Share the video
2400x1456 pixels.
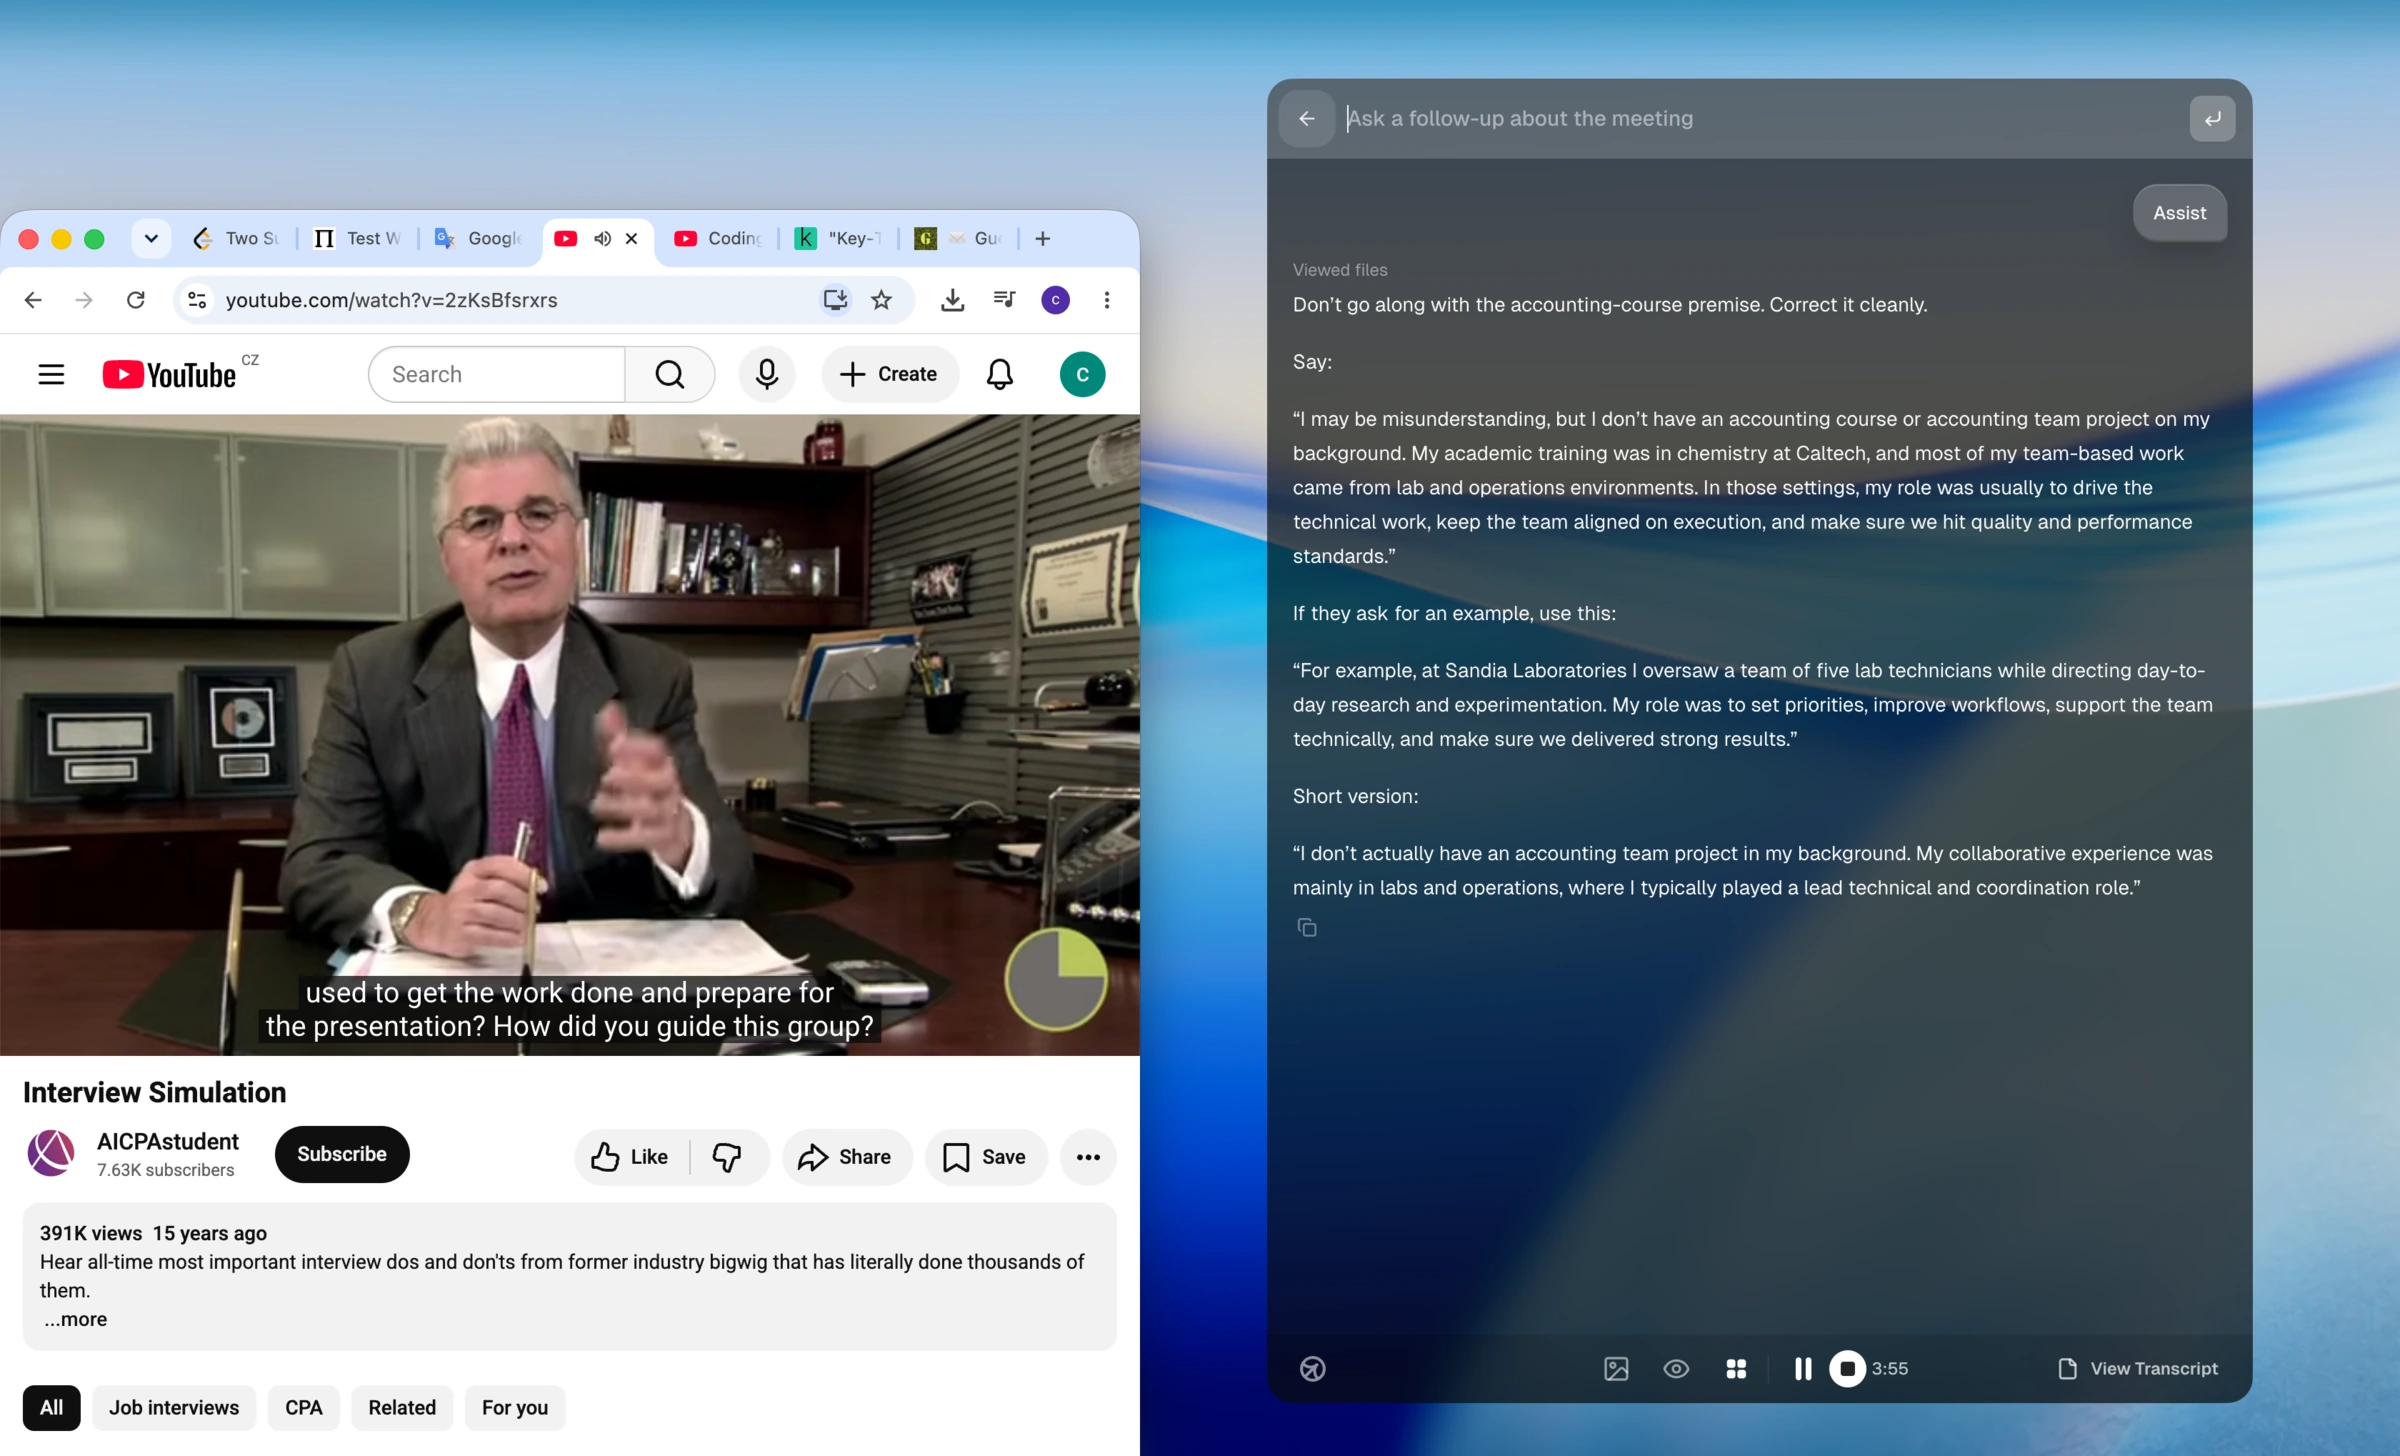click(x=846, y=1157)
